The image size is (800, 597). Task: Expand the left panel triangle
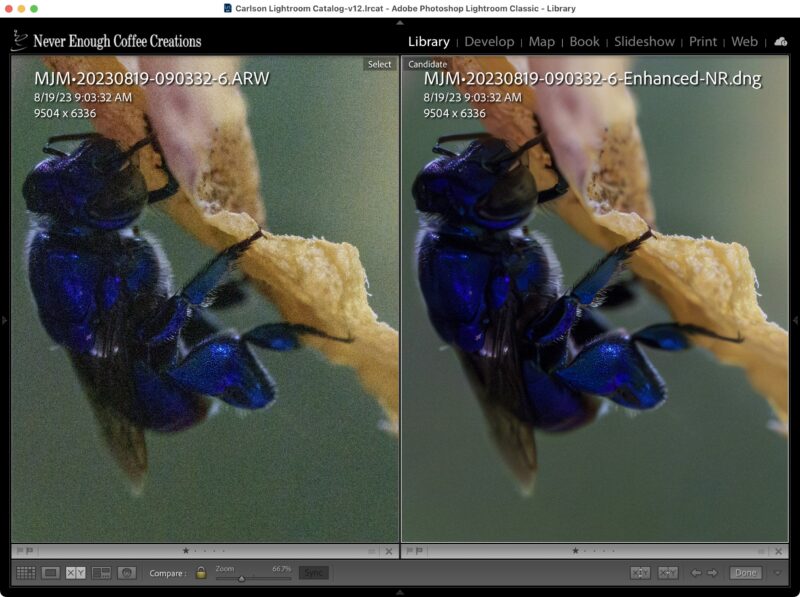click(x=4, y=320)
